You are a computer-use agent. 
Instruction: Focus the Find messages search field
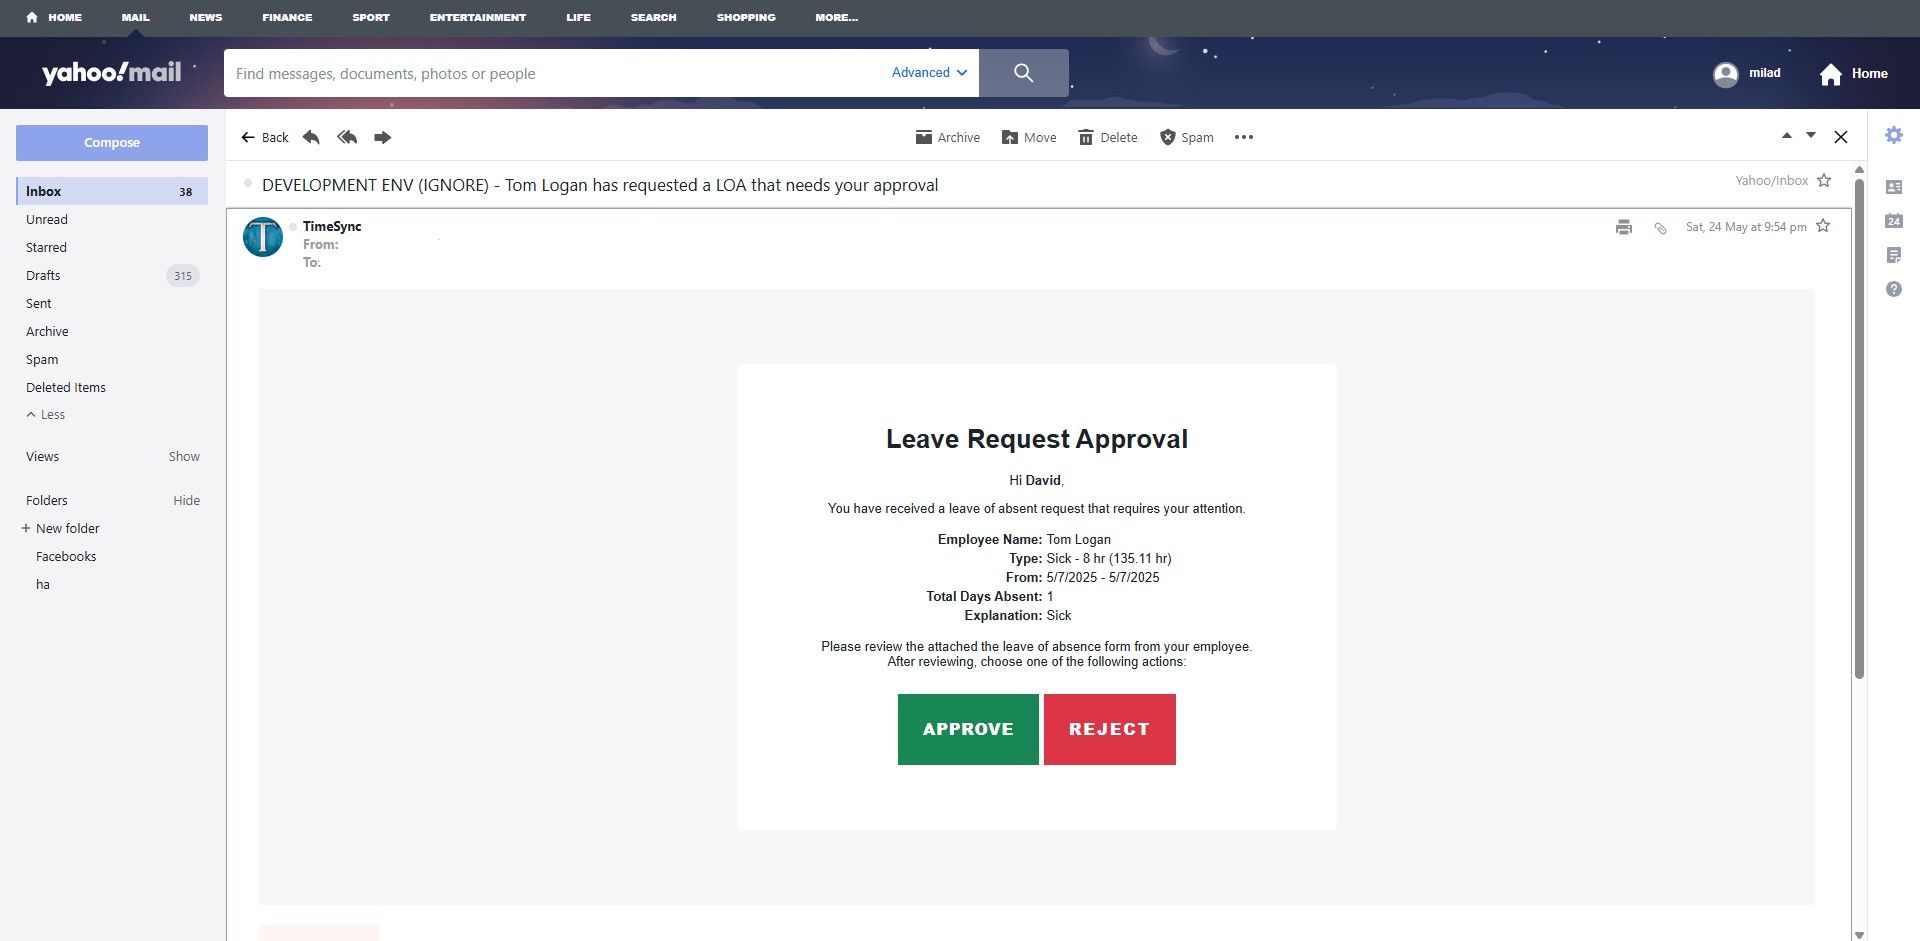tap(556, 73)
